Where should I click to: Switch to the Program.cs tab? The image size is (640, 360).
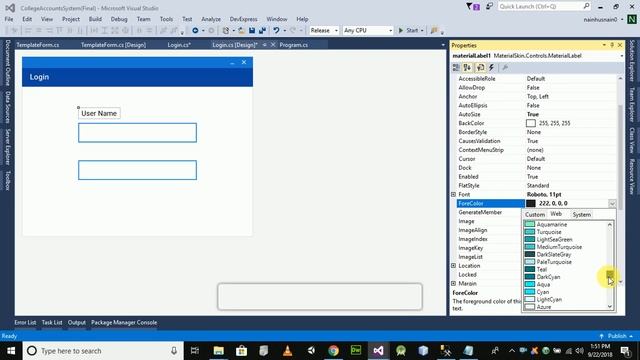coord(293,45)
